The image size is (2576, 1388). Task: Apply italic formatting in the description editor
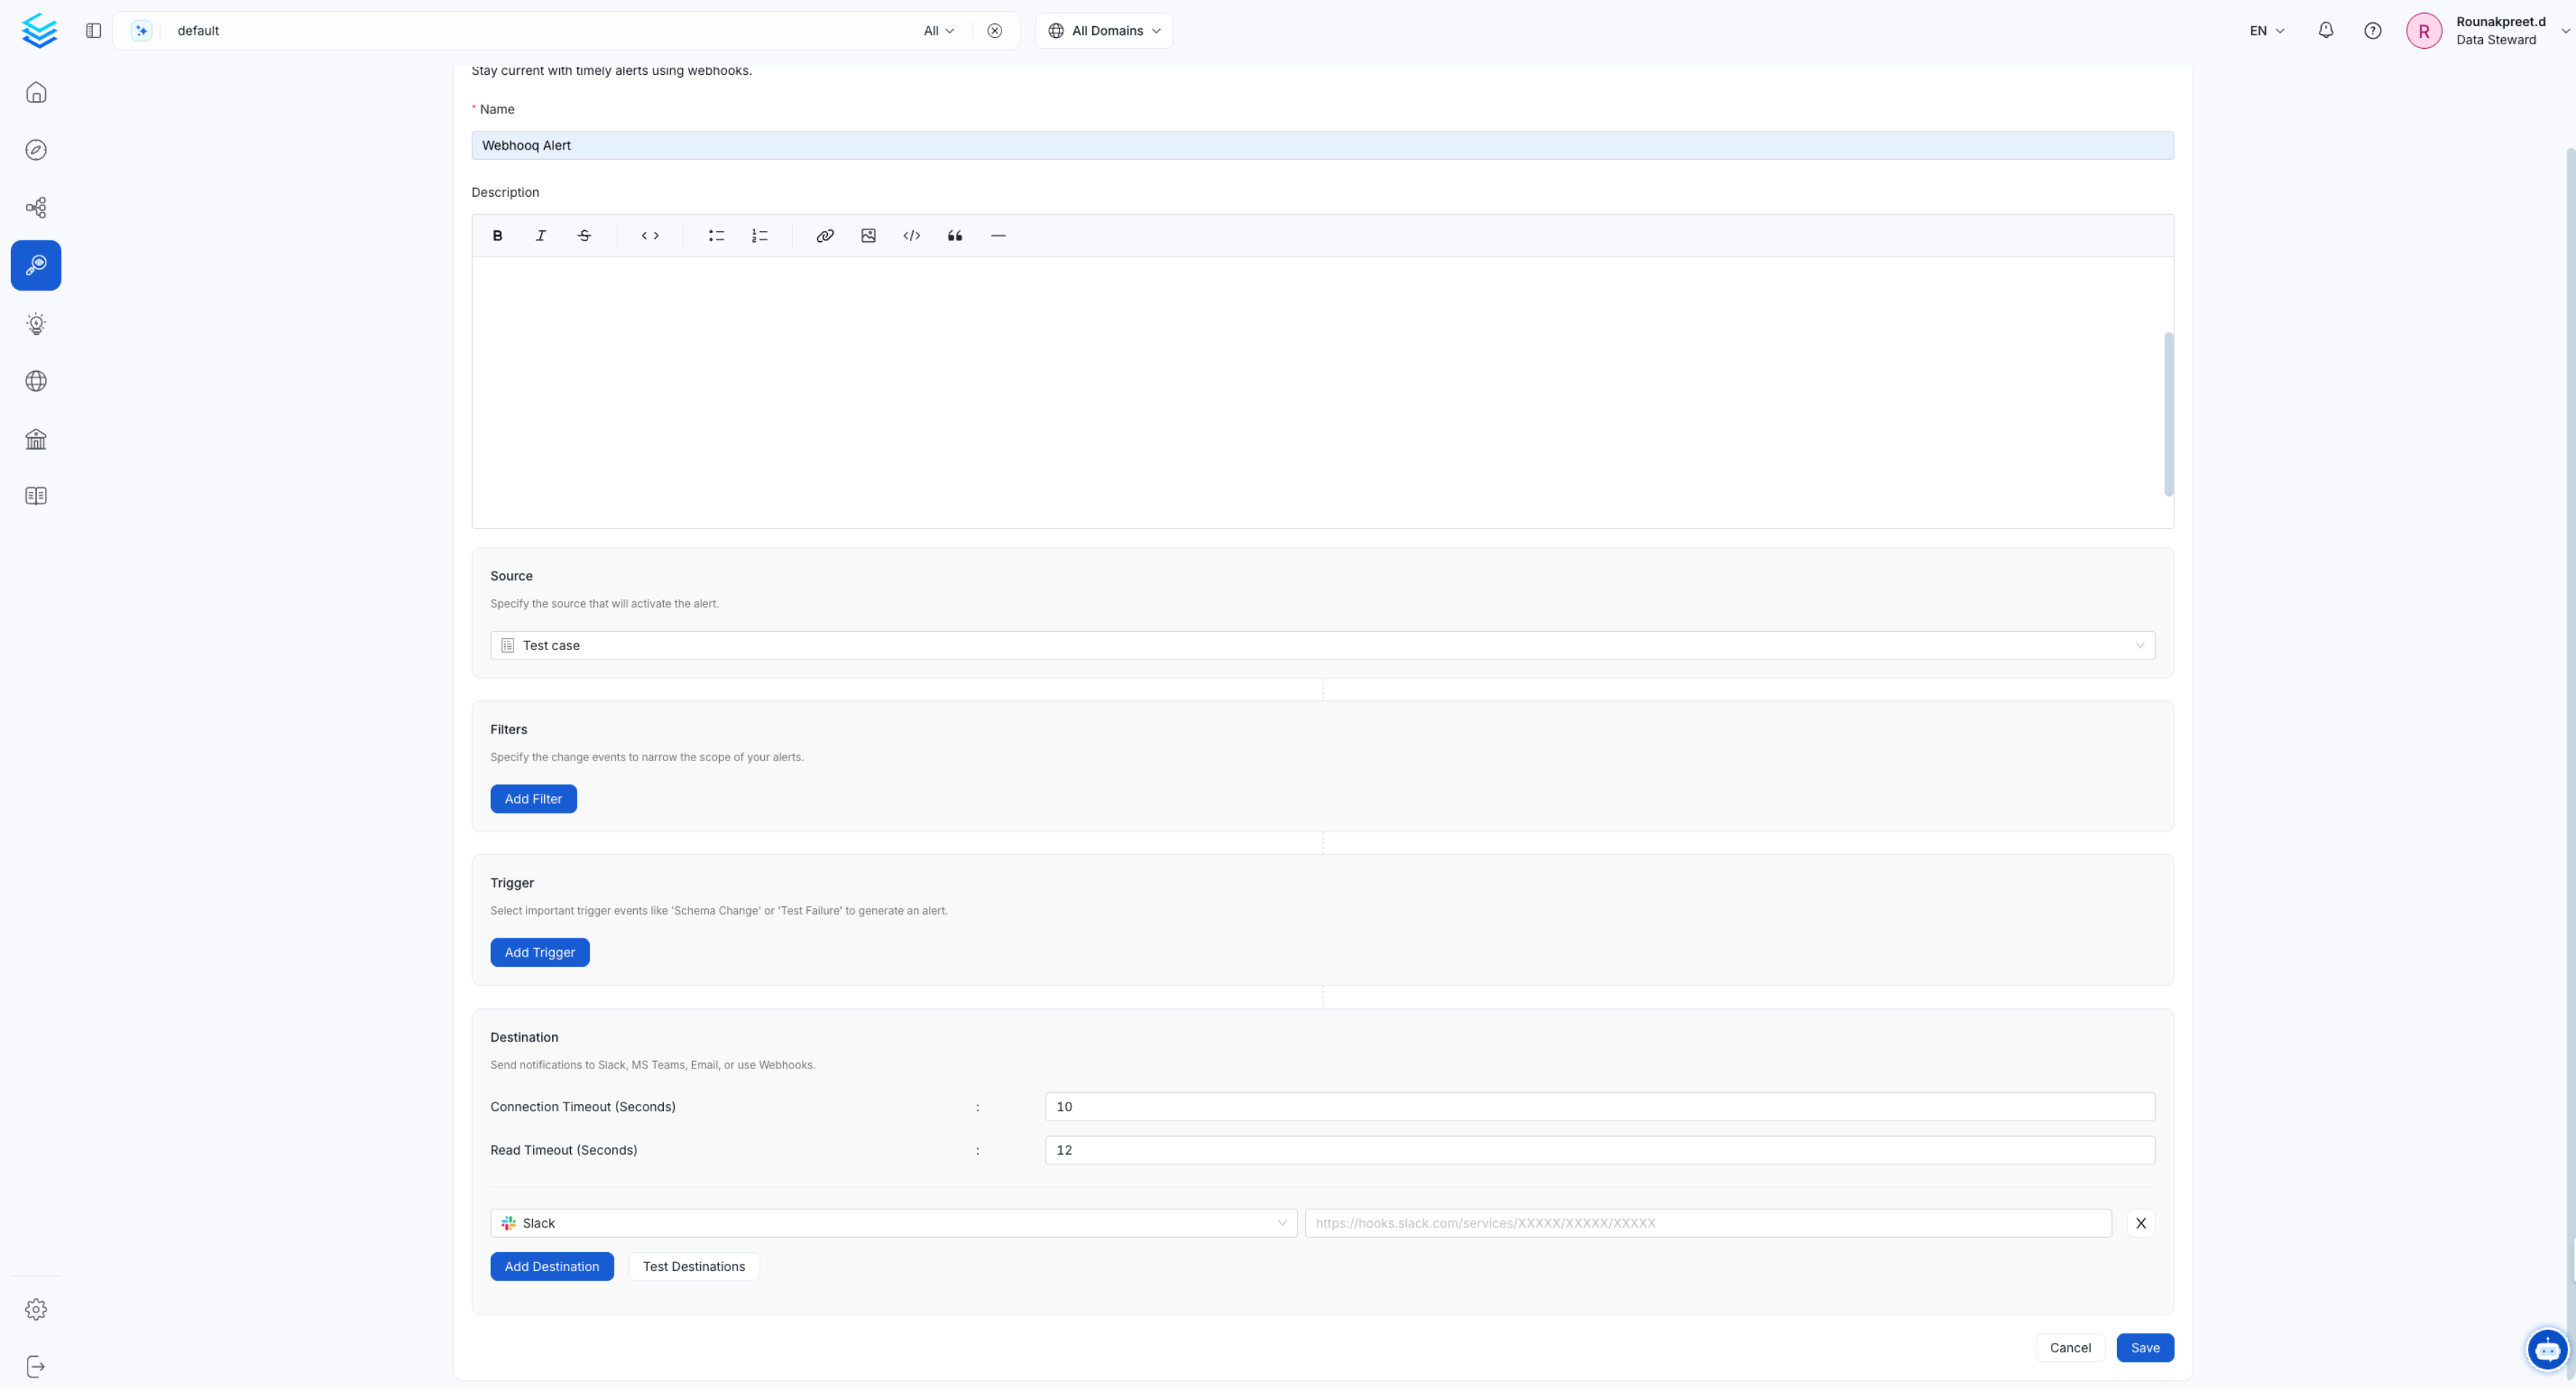(540, 235)
